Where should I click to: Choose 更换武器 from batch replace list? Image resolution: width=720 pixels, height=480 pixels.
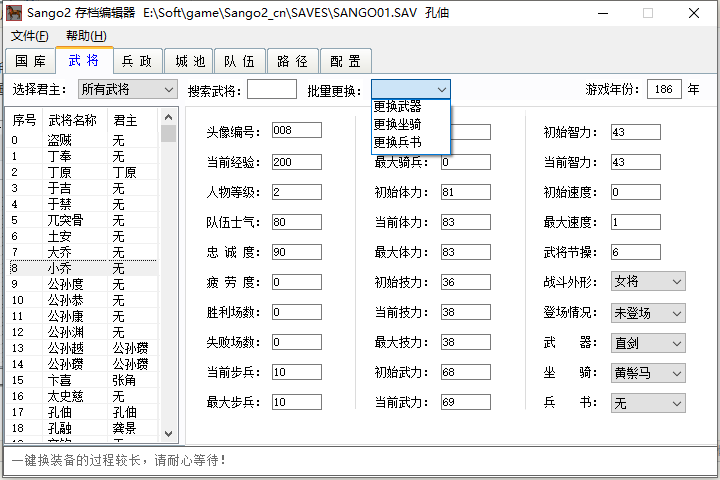tap(398, 106)
